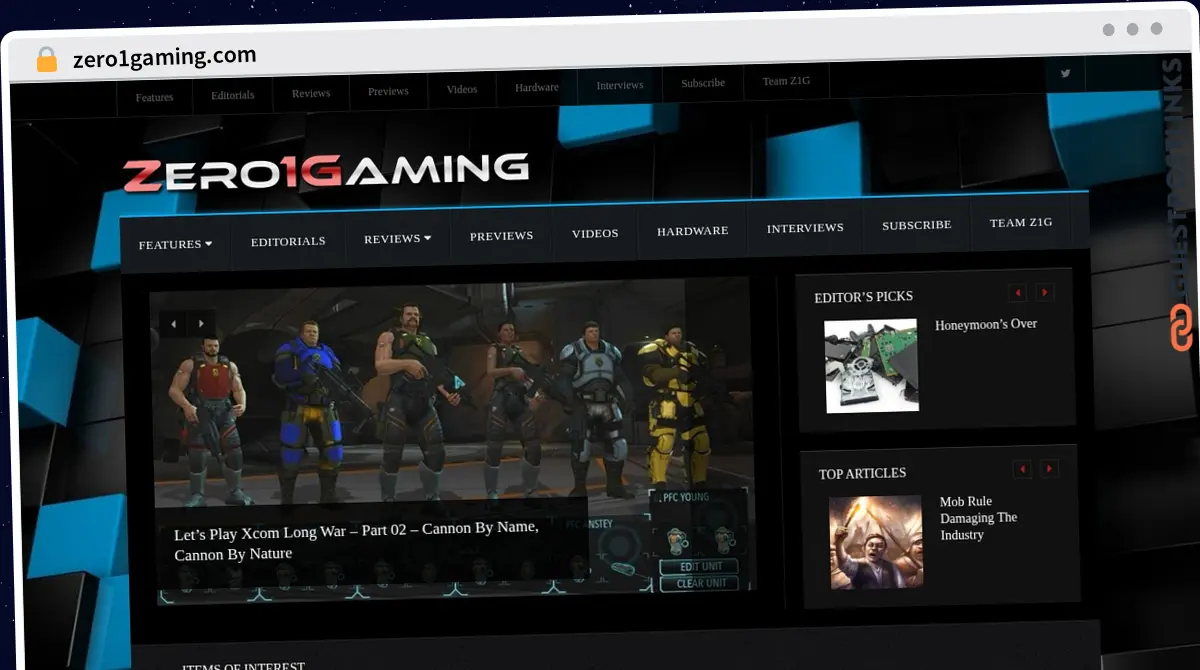Click Subscribe in the top small menu

click(x=703, y=83)
